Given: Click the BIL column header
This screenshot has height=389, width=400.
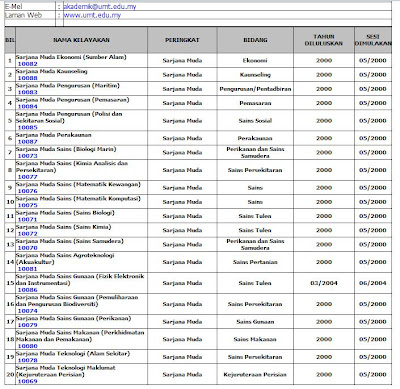Looking at the screenshot, I should click(10, 40).
